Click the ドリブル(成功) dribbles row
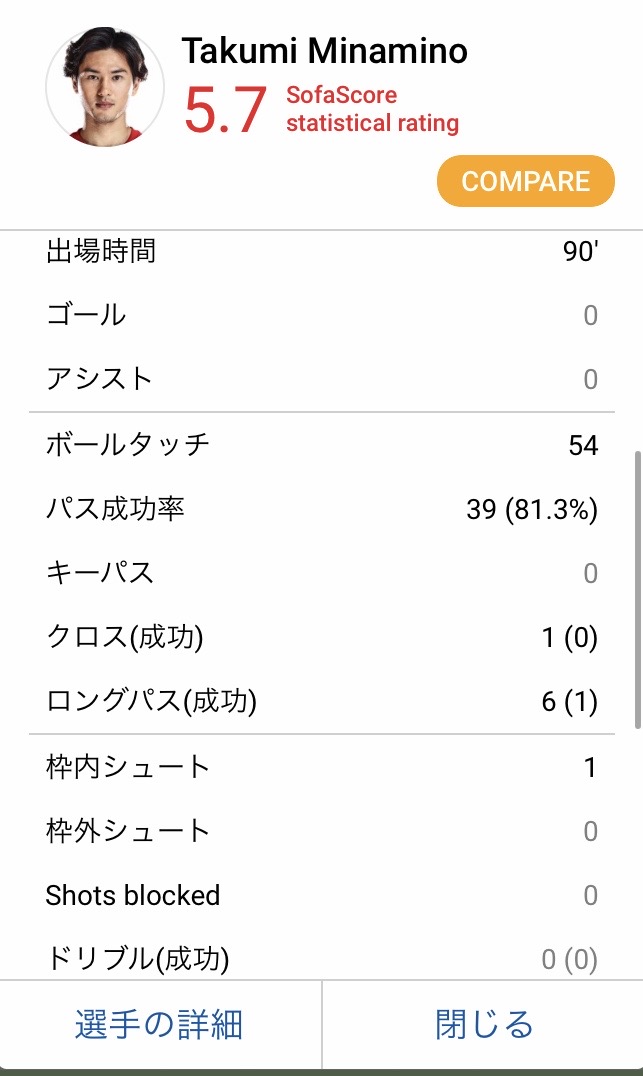Image resolution: width=643 pixels, height=1076 pixels. click(321, 959)
